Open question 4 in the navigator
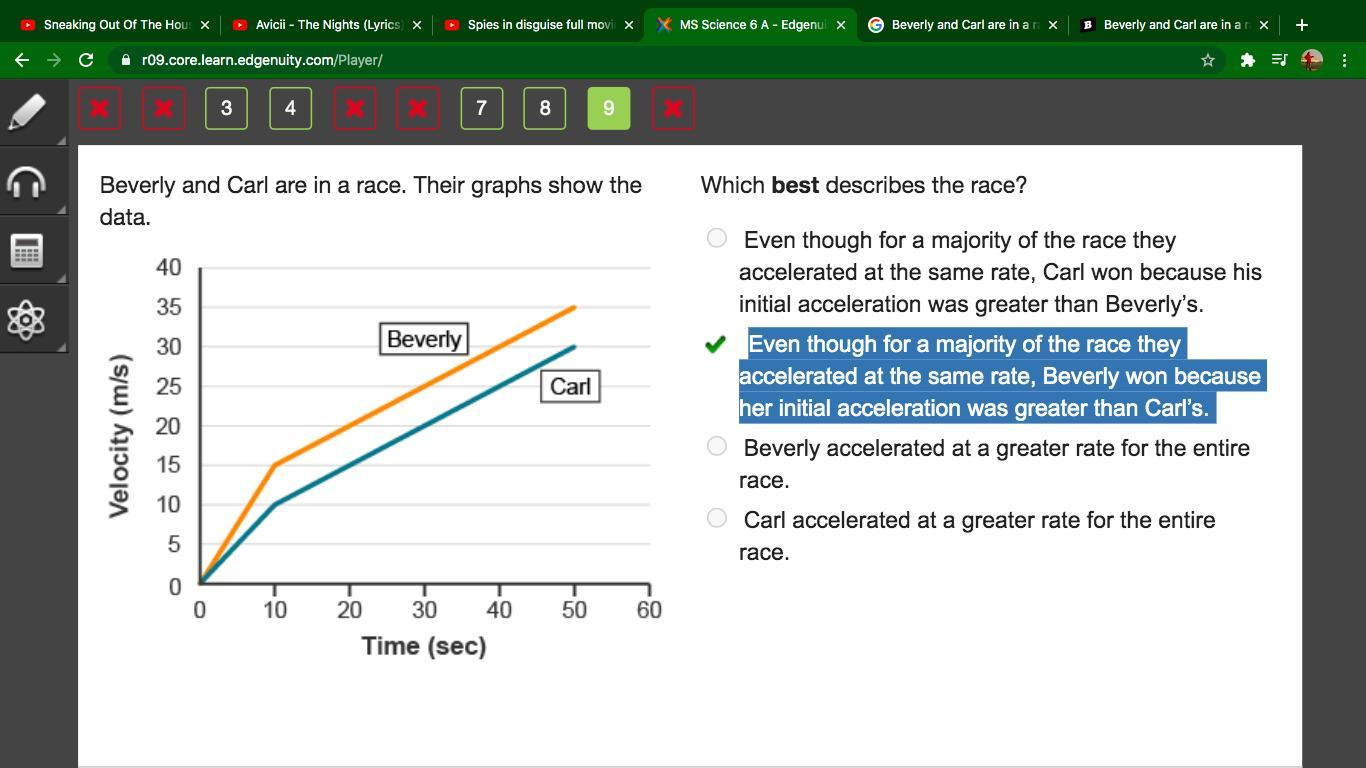This screenshot has height=768, width=1366. point(290,108)
